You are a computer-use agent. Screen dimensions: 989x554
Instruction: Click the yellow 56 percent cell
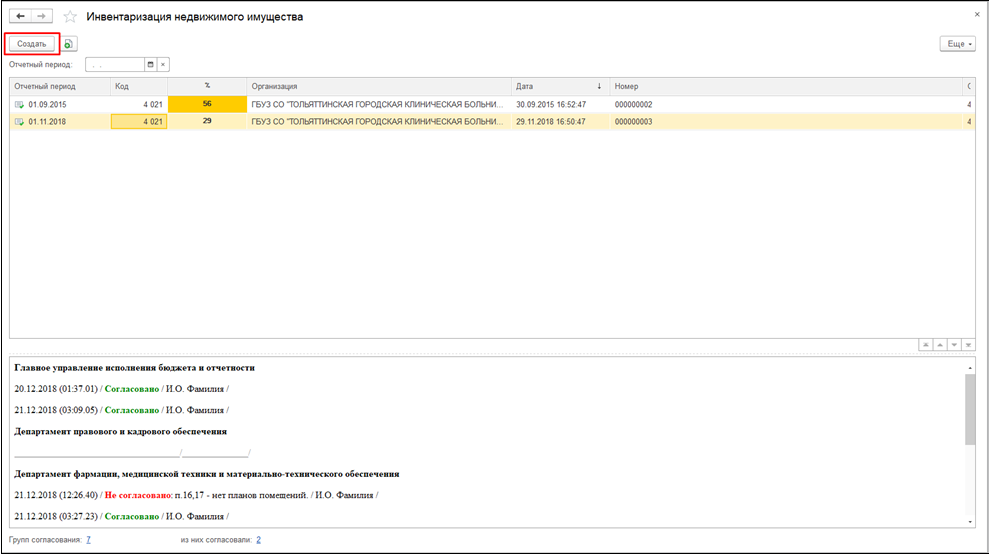coord(207,104)
